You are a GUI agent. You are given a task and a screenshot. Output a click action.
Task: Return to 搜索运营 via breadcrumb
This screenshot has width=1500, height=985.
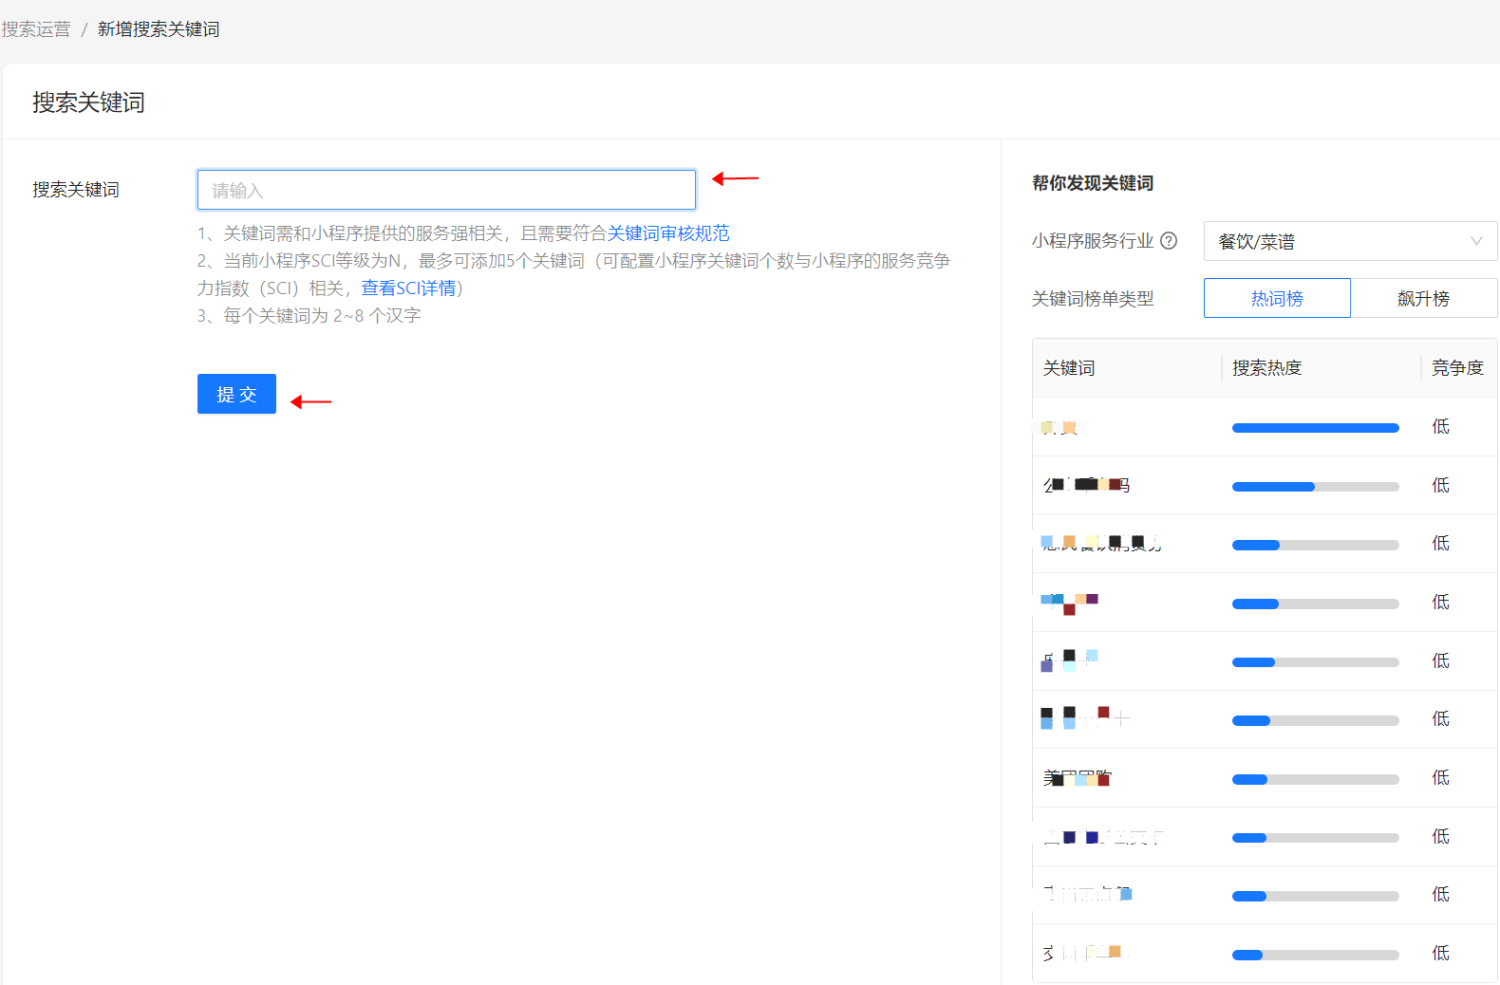click(35, 29)
